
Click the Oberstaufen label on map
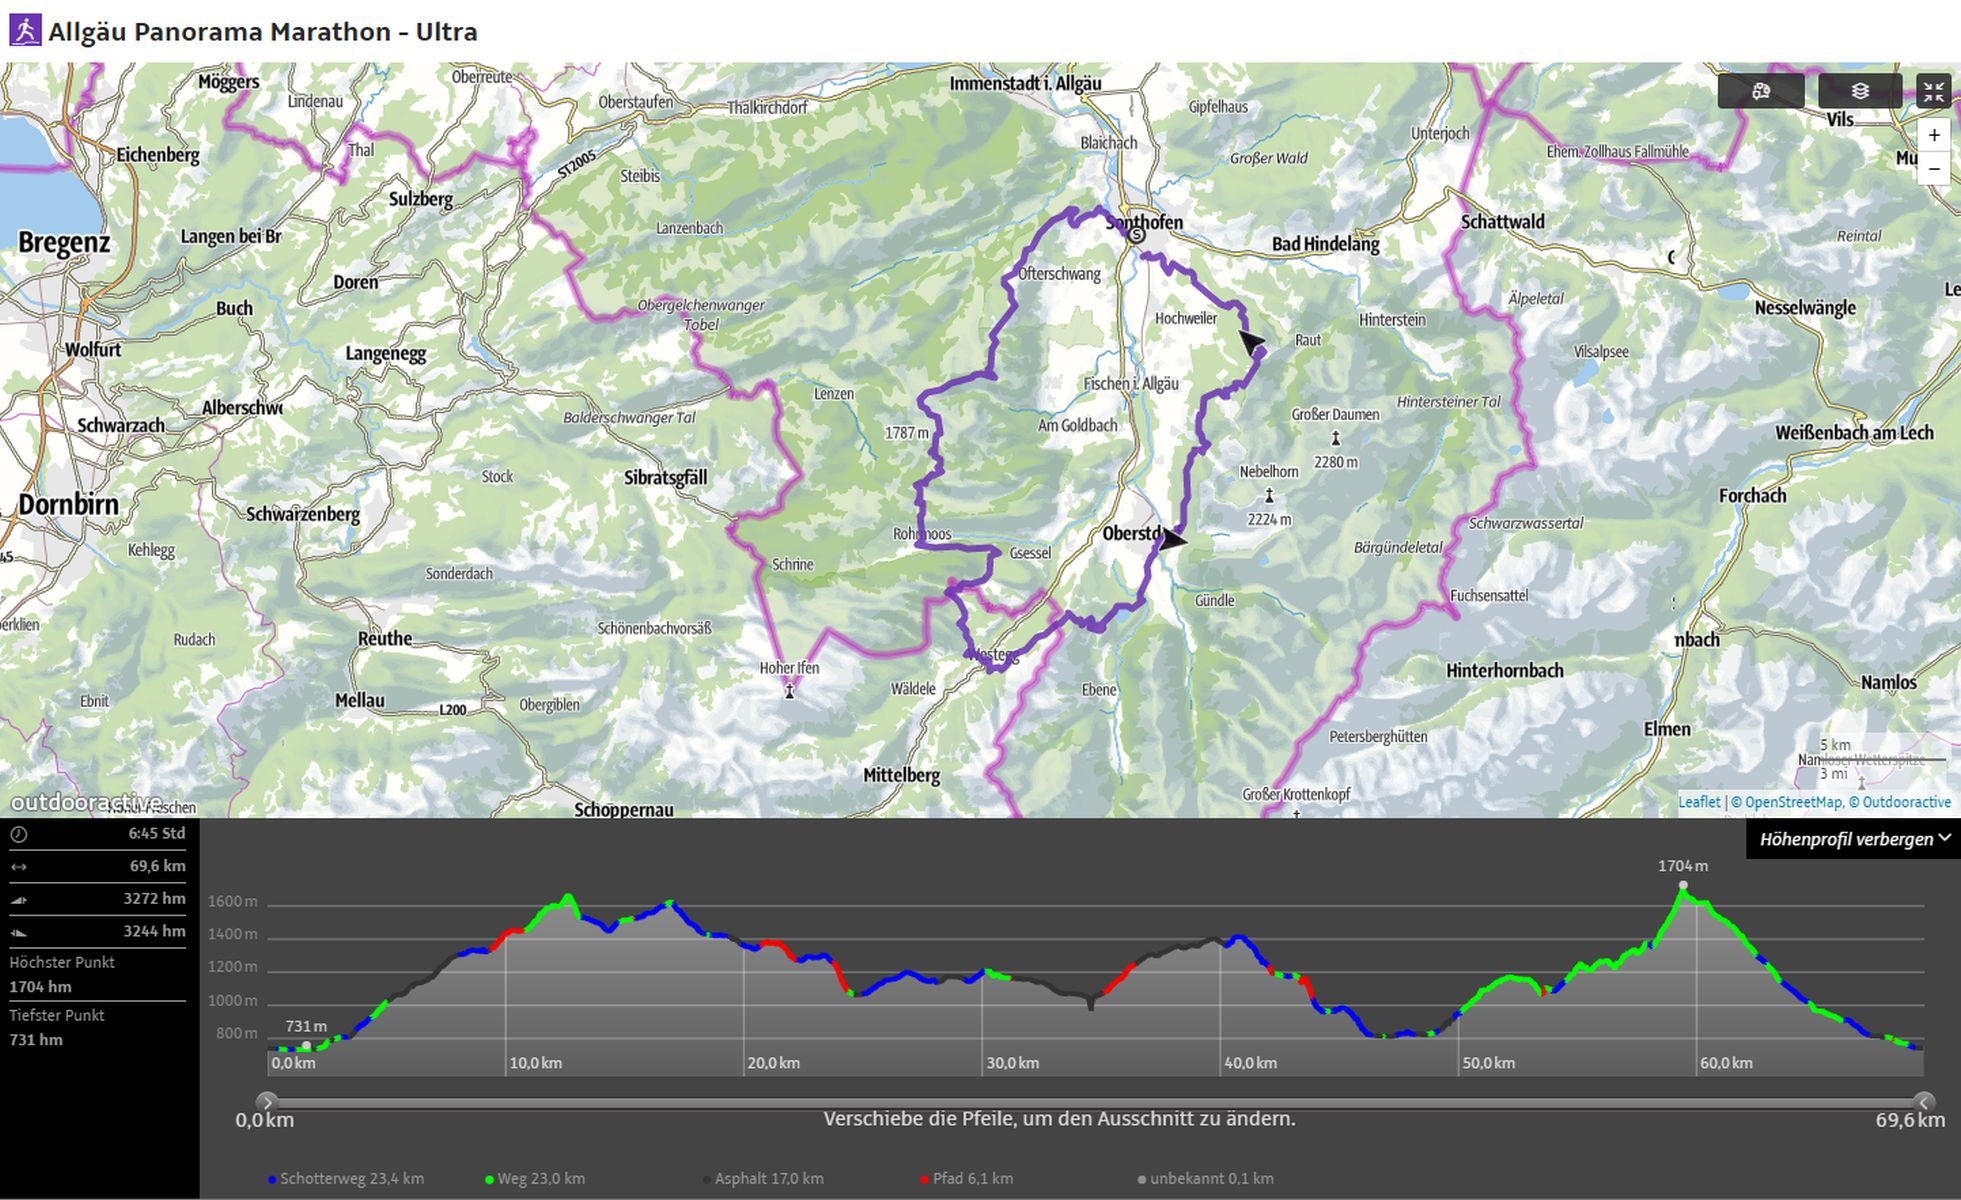(635, 102)
